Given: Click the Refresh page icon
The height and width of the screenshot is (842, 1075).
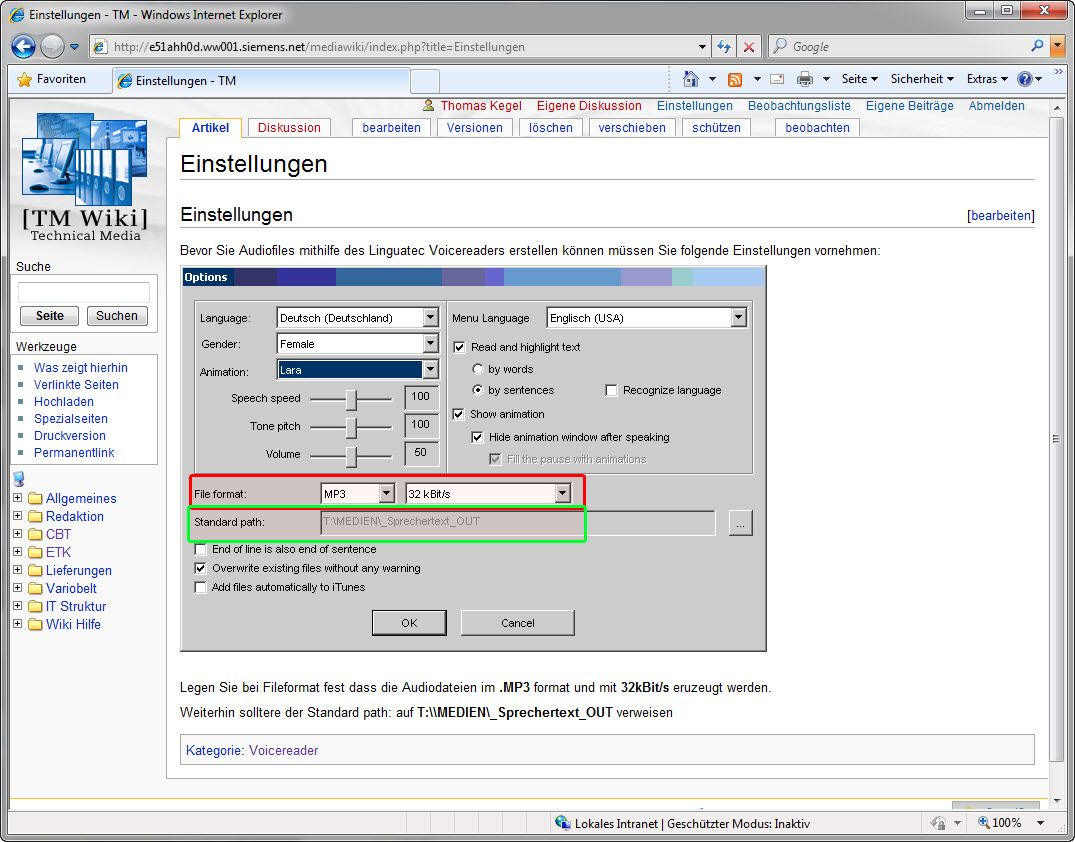Looking at the screenshot, I should click(x=725, y=47).
